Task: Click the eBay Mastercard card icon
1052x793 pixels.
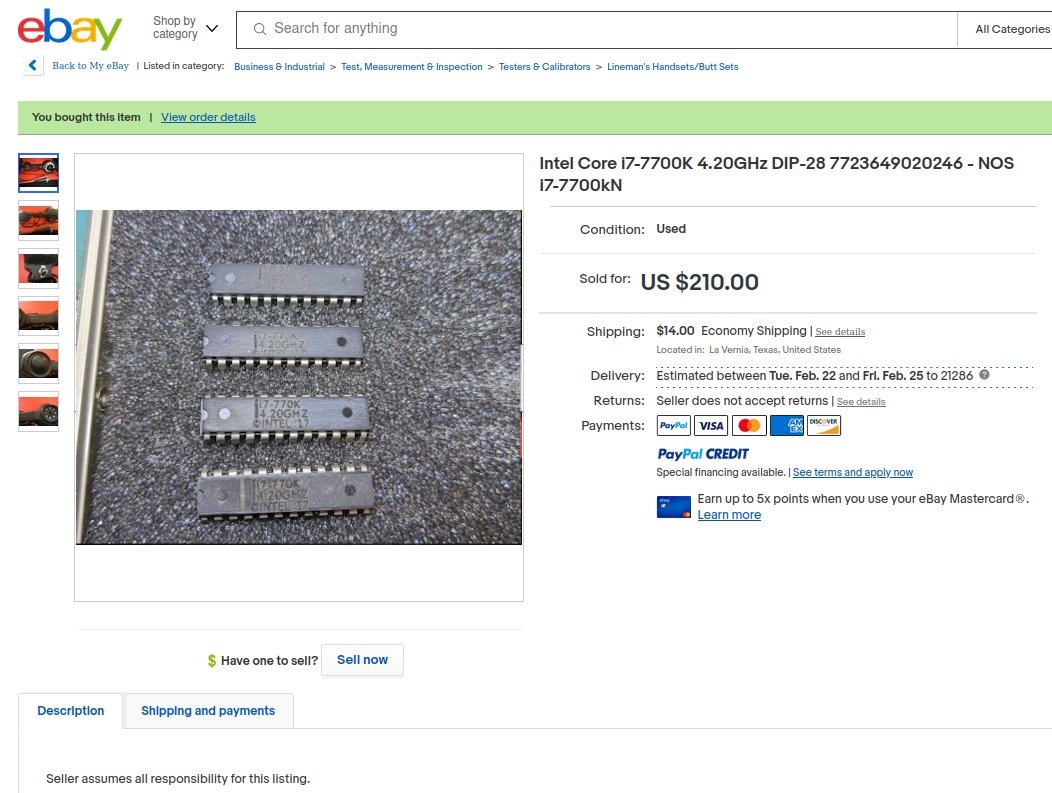Action: (x=673, y=507)
